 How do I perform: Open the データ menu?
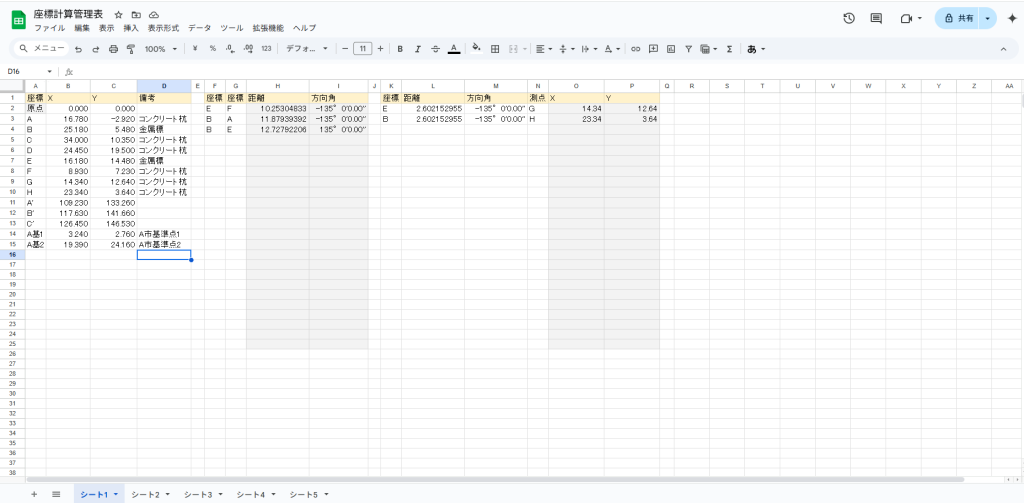[x=199, y=28]
